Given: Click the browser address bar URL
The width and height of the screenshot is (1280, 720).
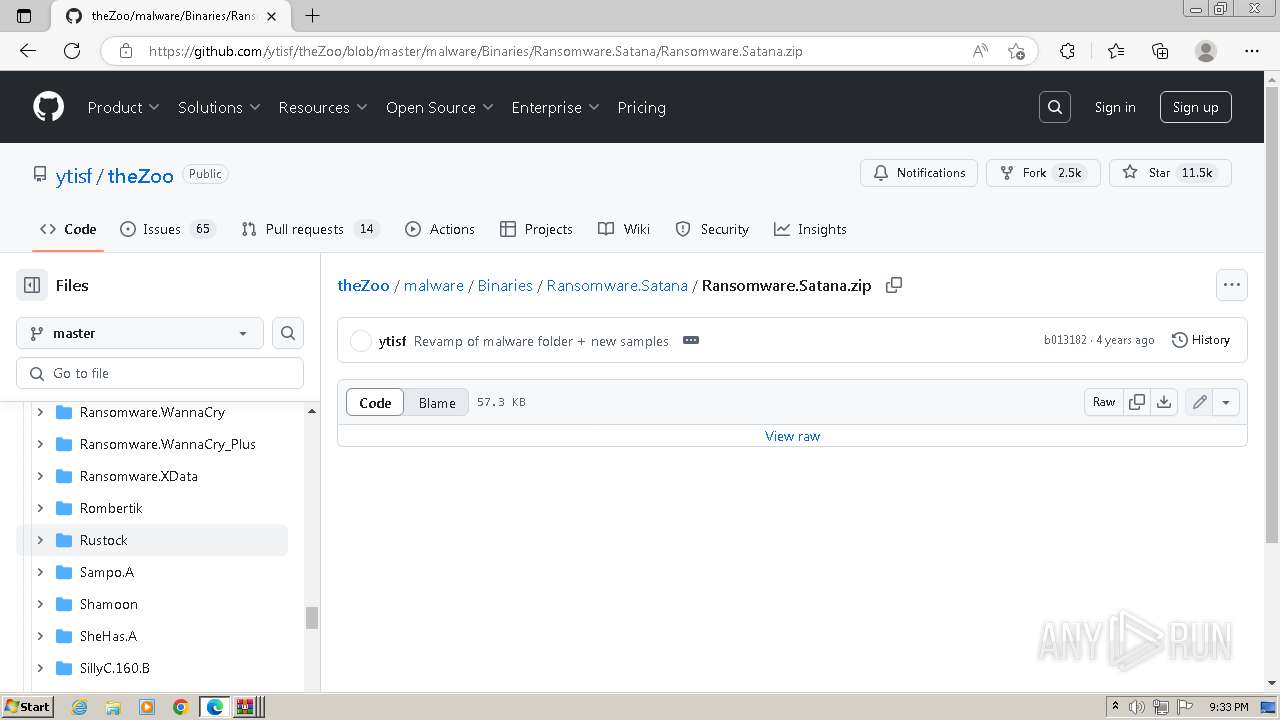Looking at the screenshot, I should tap(476, 51).
